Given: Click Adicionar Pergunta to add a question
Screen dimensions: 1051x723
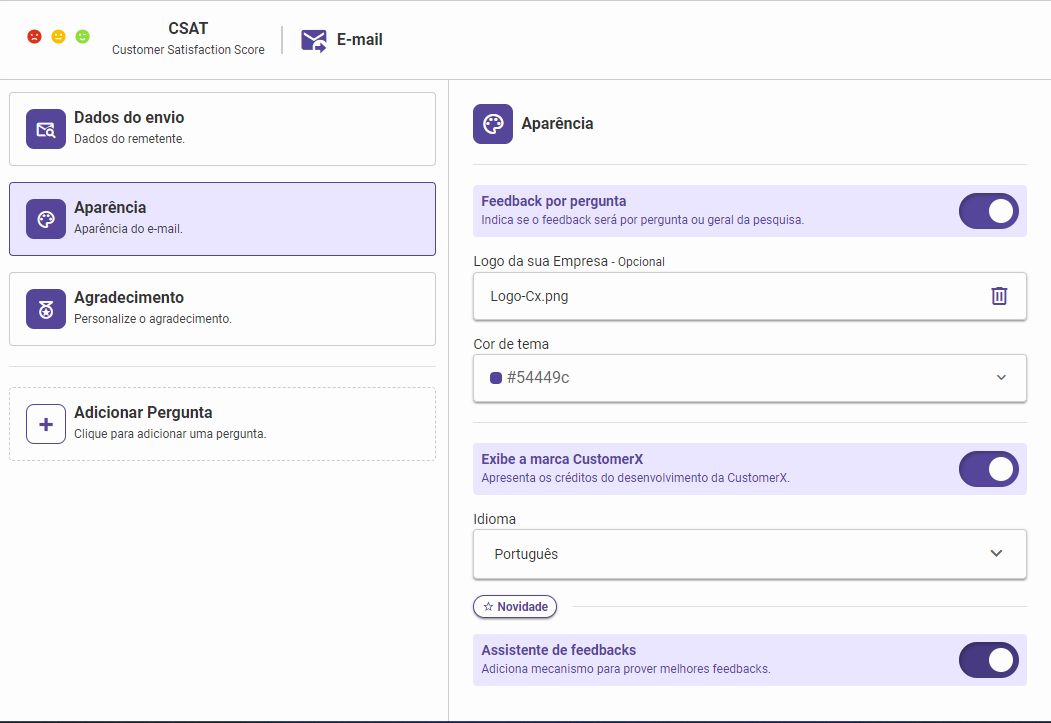Looking at the screenshot, I should pyautogui.click(x=222, y=424).
